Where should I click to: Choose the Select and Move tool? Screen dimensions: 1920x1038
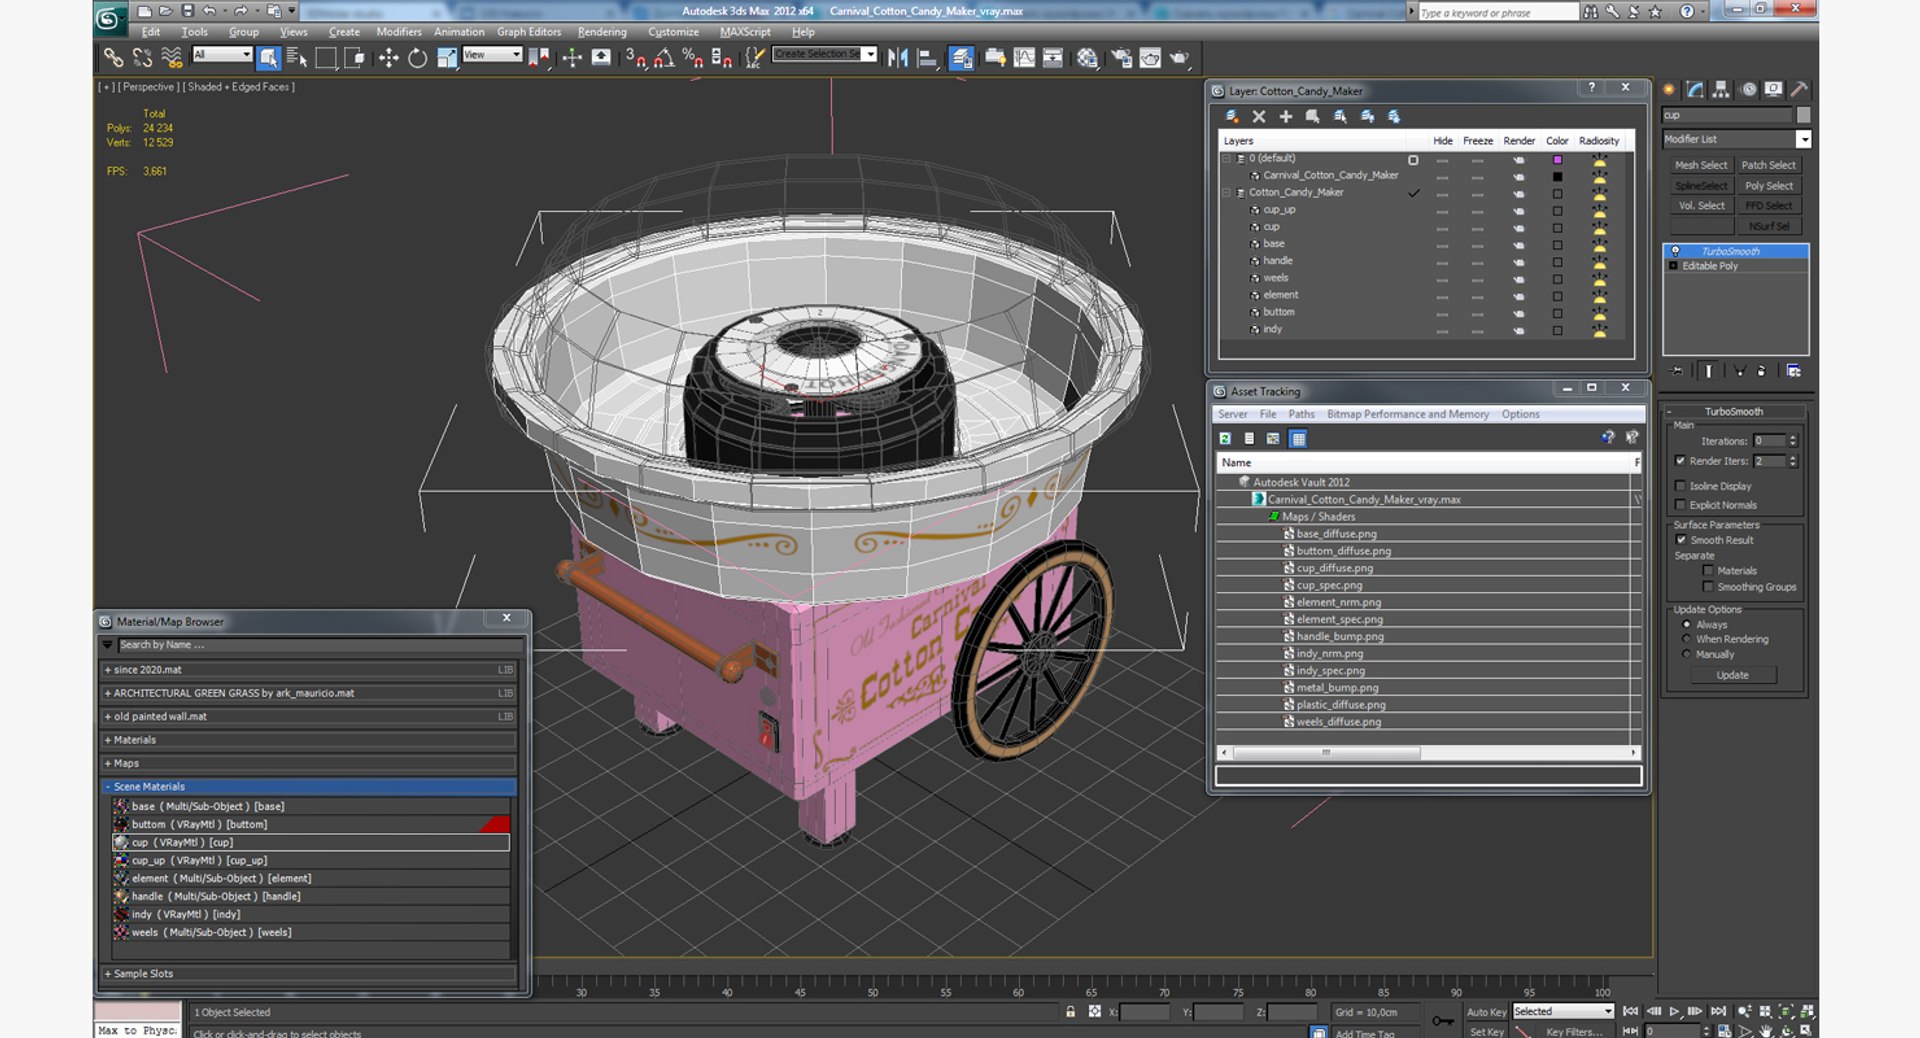point(389,58)
